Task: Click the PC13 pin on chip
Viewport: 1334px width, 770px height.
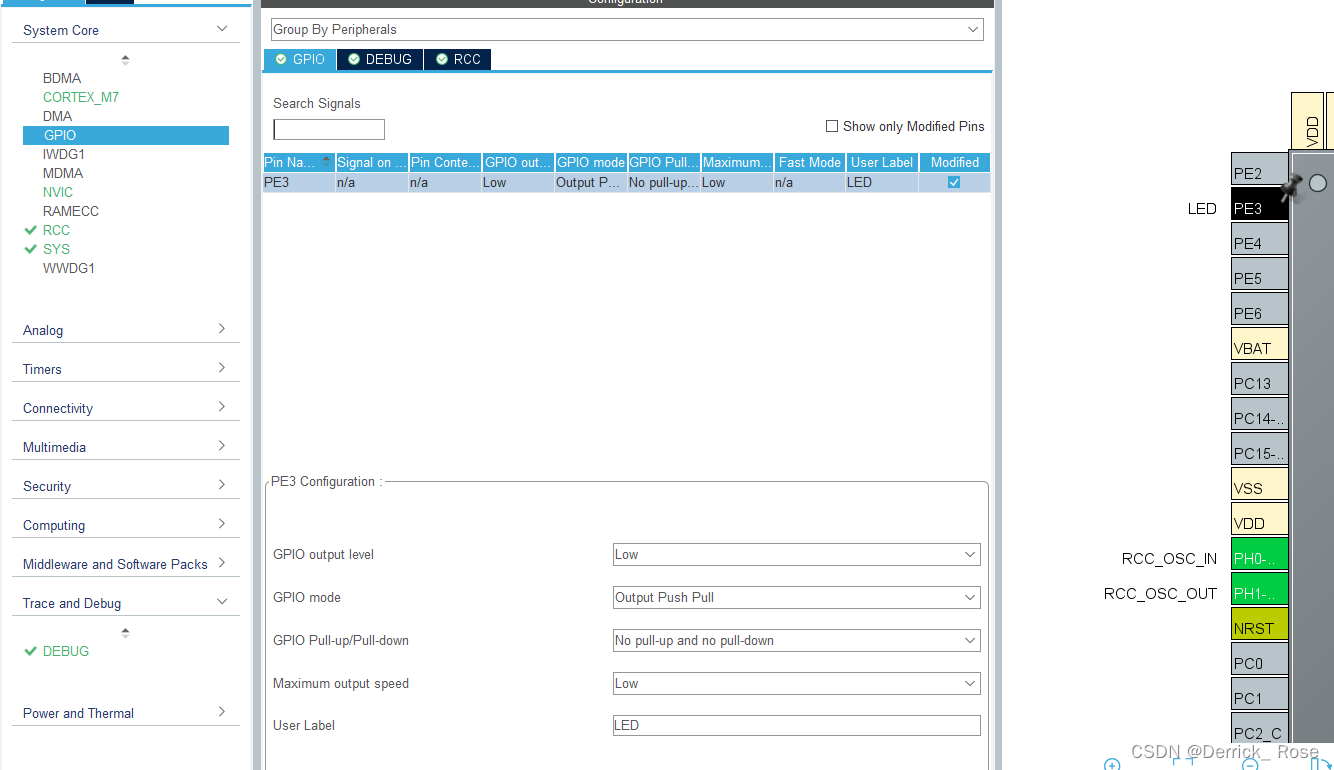Action: pos(1259,380)
